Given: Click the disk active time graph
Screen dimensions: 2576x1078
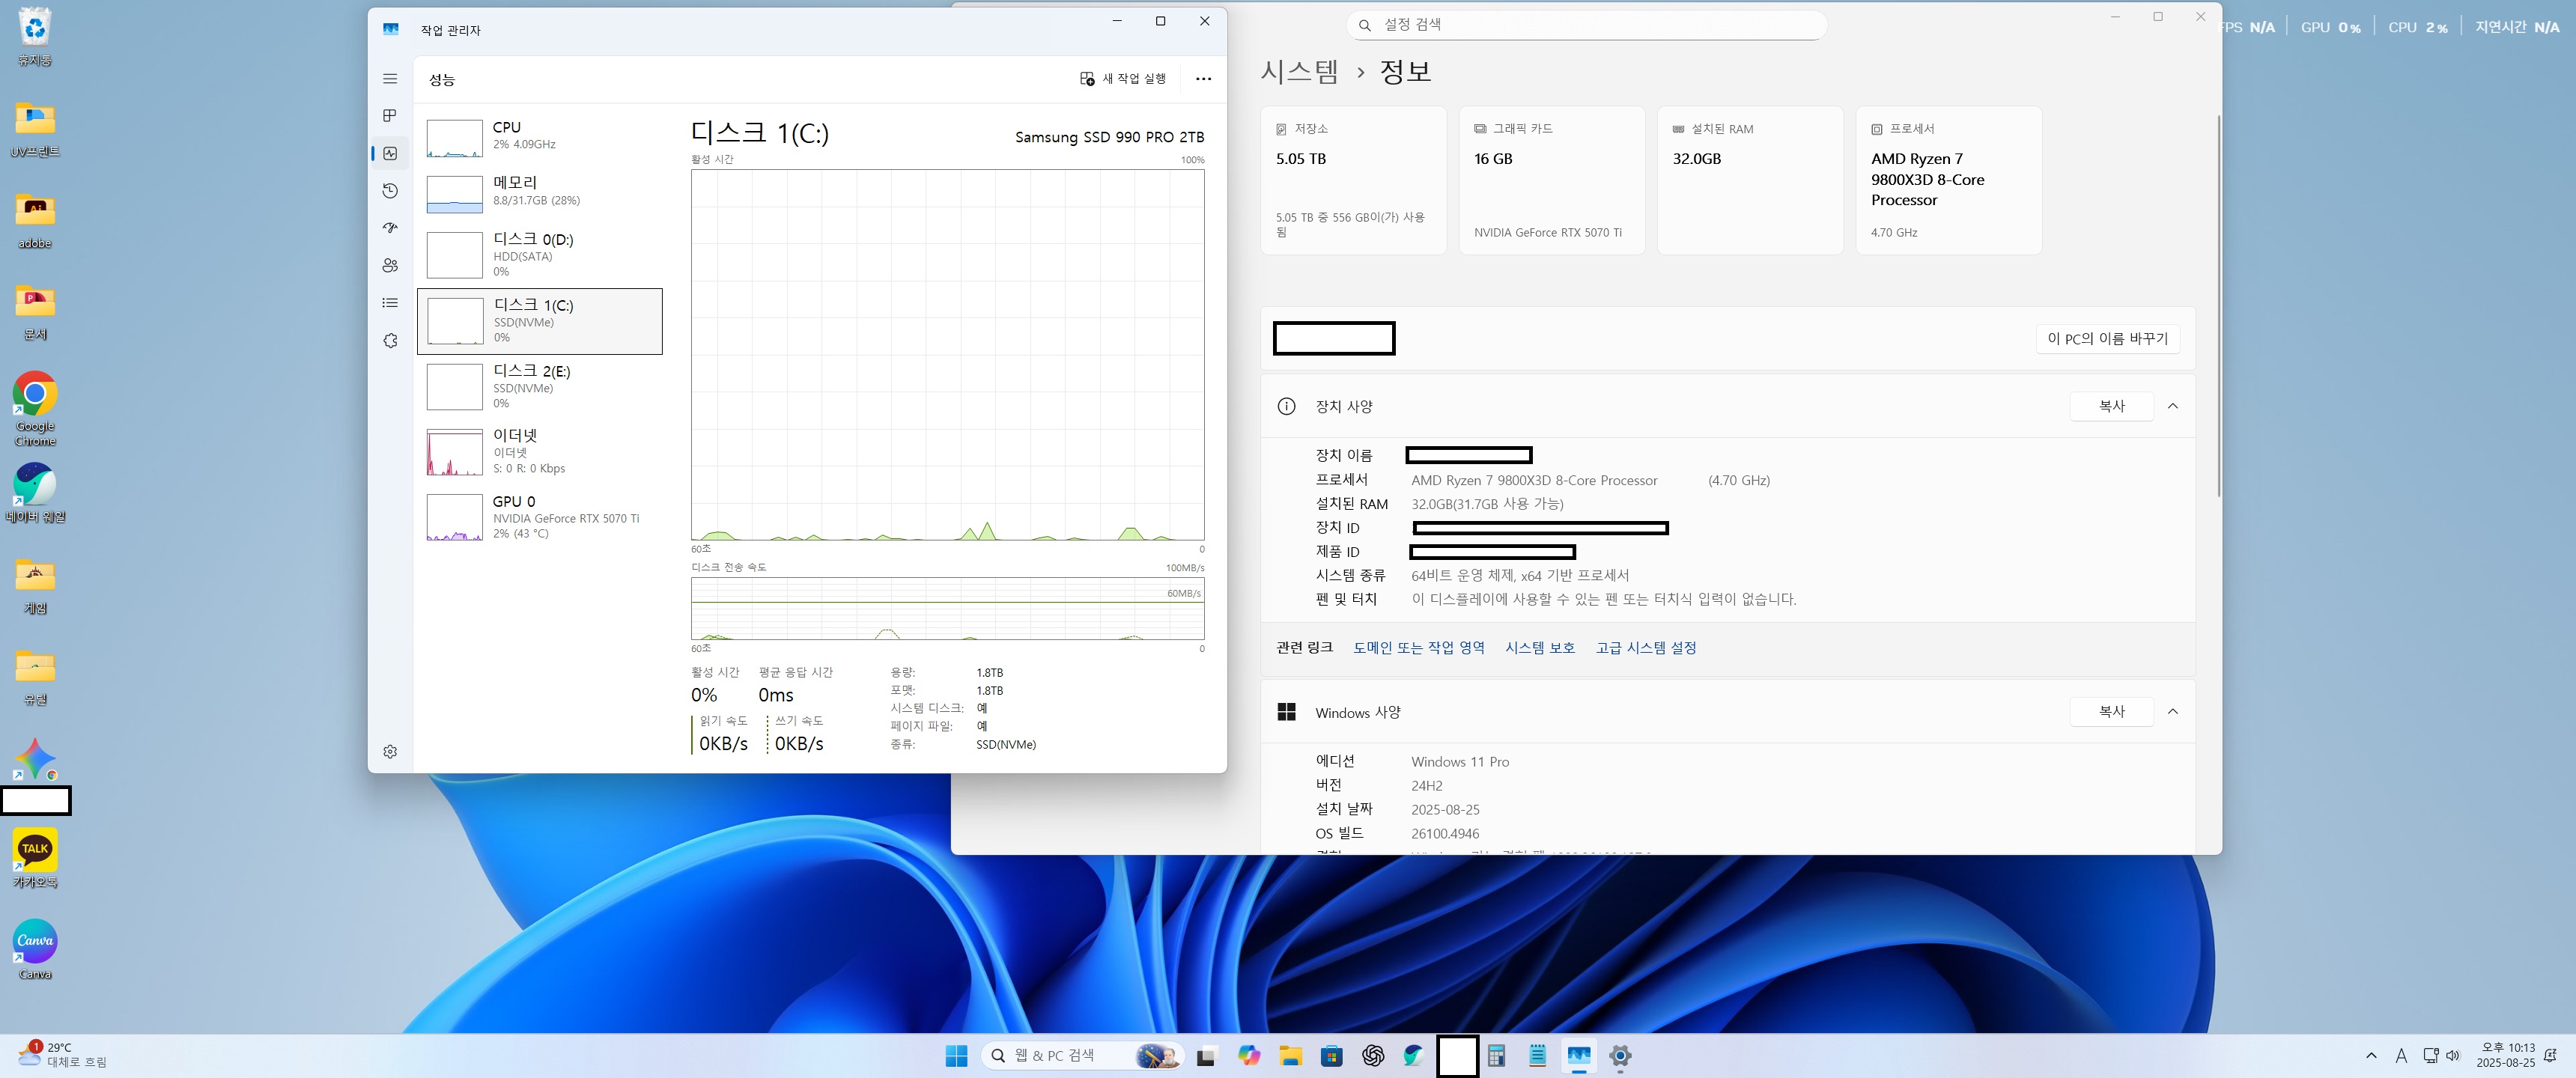Looking at the screenshot, I should [947, 355].
